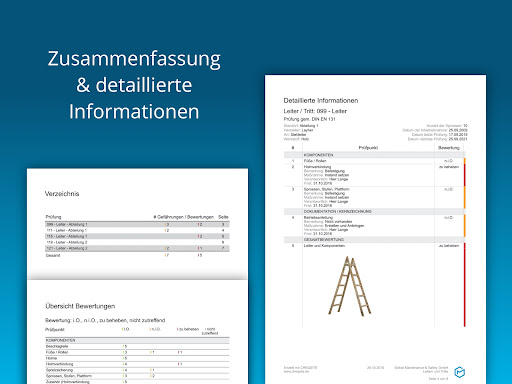The height and width of the screenshot is (384, 512).
Task: Click the 'Holmverbindung' row in overview table
Action: click(137, 364)
